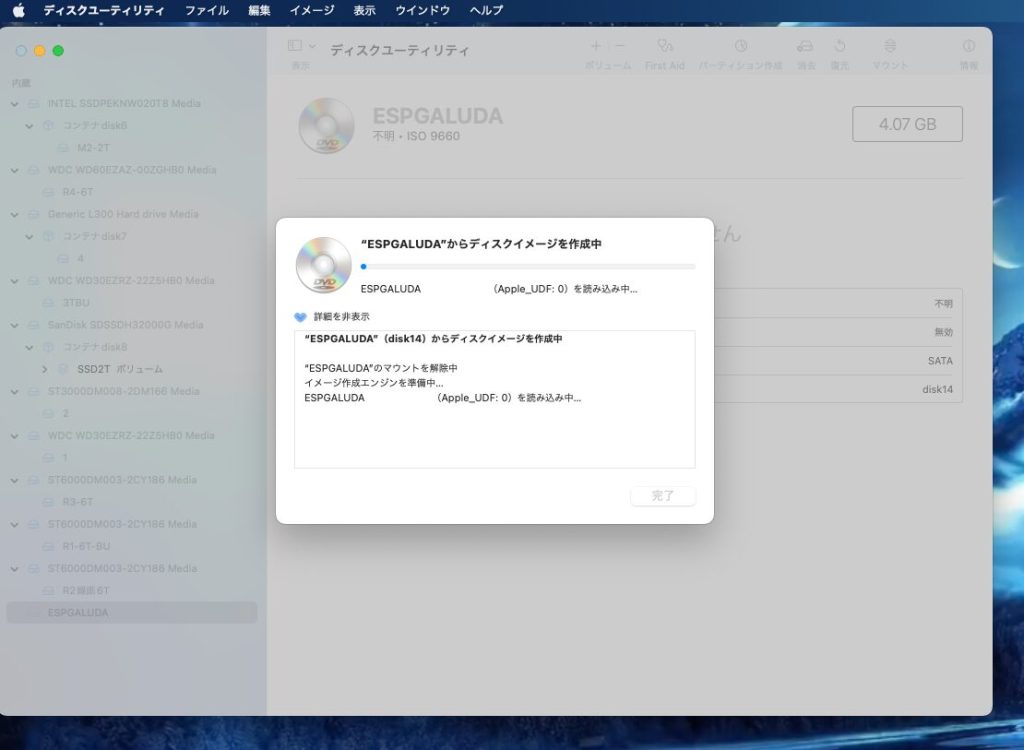The image size is (1024, 750).
Task: Open the イメージ menu in menu bar
Action: (x=312, y=10)
